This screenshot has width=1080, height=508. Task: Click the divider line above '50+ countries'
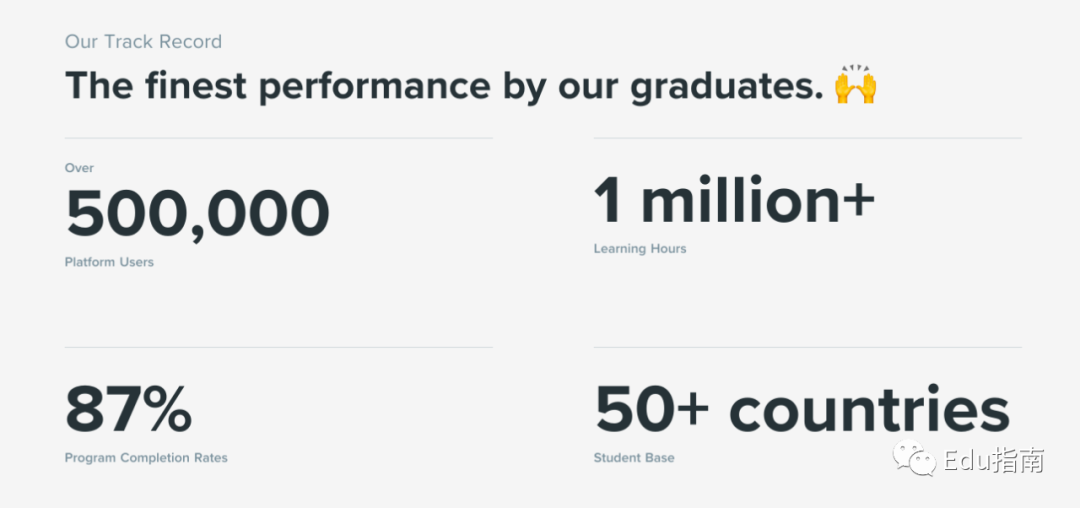coord(807,347)
